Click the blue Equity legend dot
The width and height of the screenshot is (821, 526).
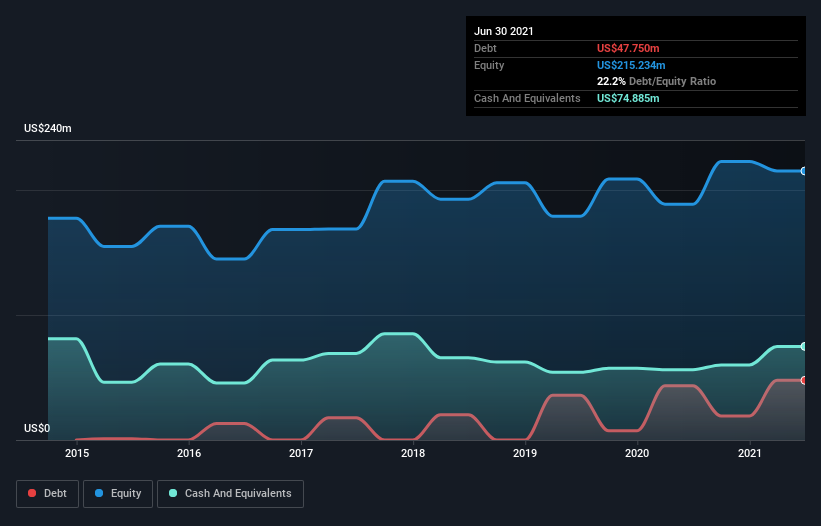pyautogui.click(x=99, y=493)
